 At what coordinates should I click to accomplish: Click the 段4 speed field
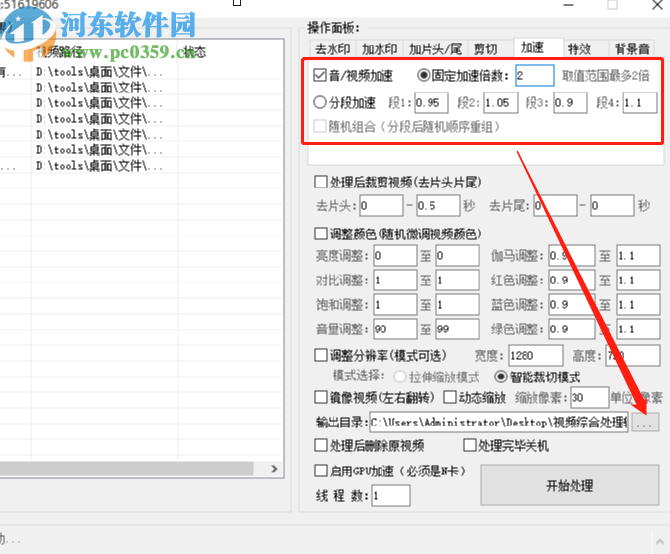(640, 103)
